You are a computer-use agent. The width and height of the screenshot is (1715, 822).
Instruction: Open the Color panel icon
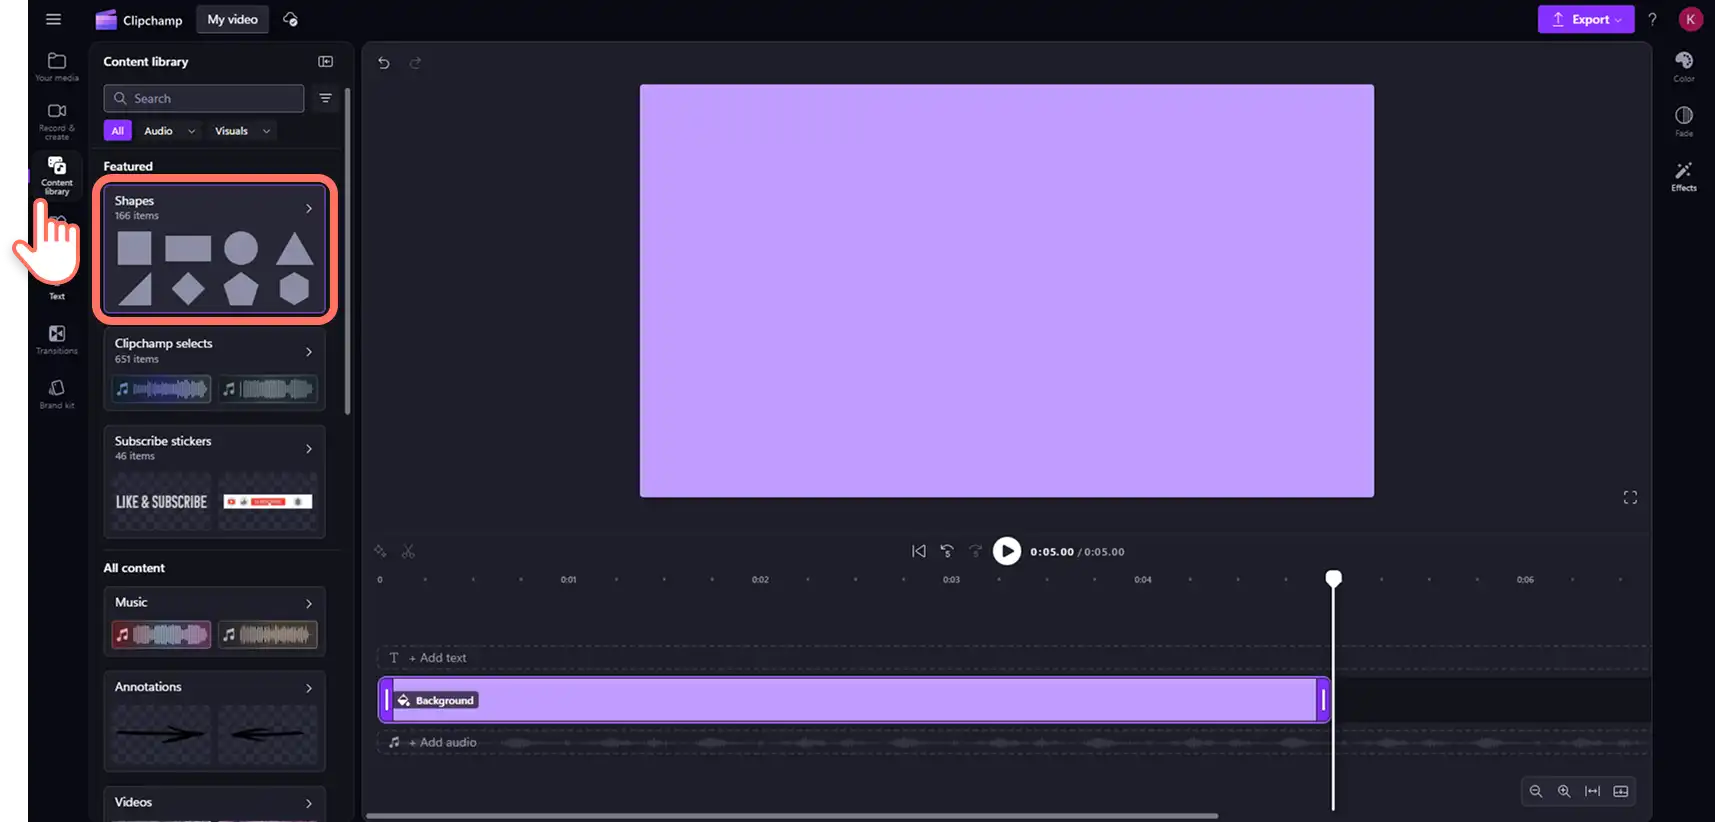point(1684,67)
